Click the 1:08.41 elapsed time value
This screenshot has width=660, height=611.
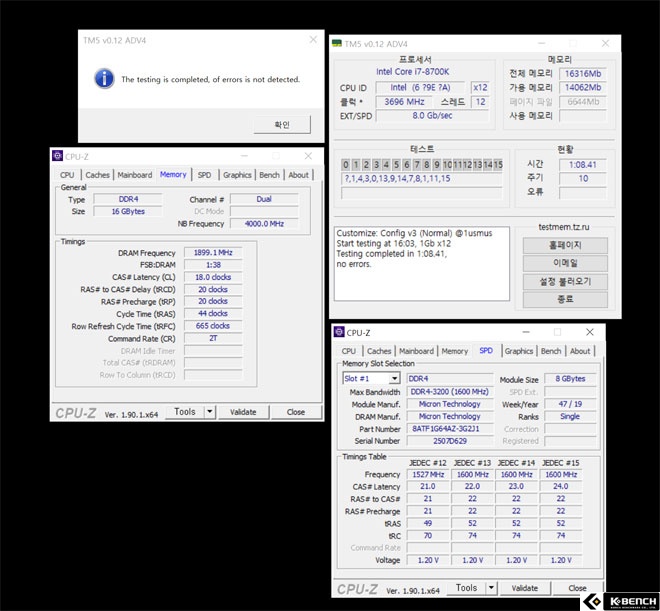tap(583, 165)
